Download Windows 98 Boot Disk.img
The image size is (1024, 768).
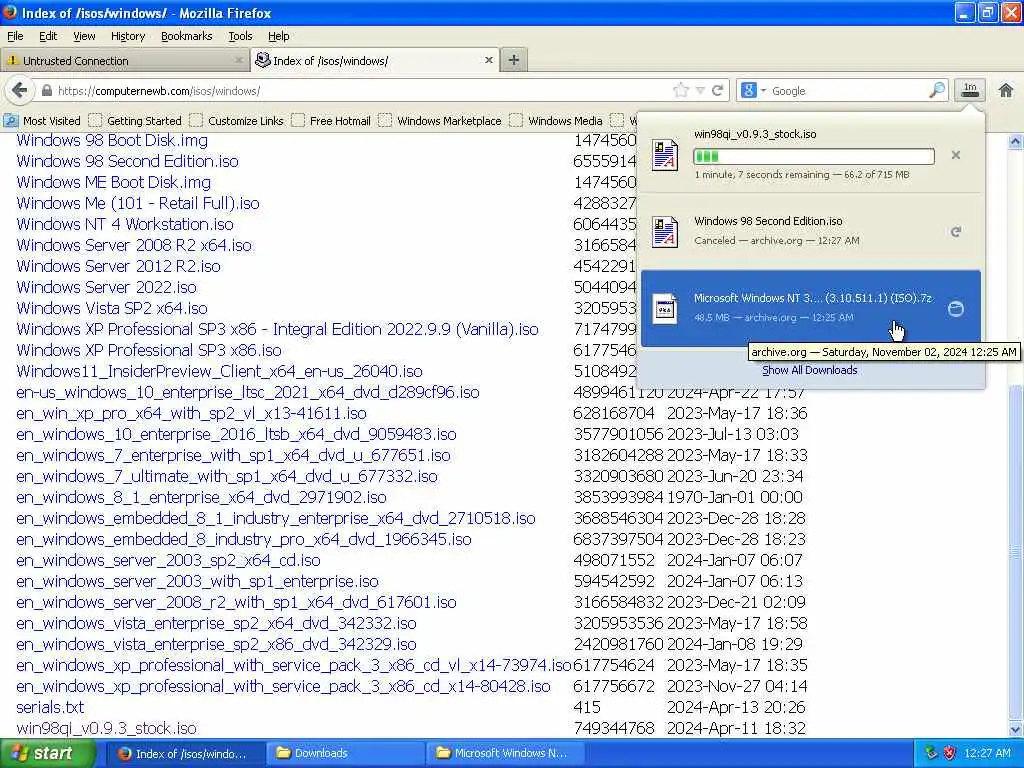tap(112, 140)
